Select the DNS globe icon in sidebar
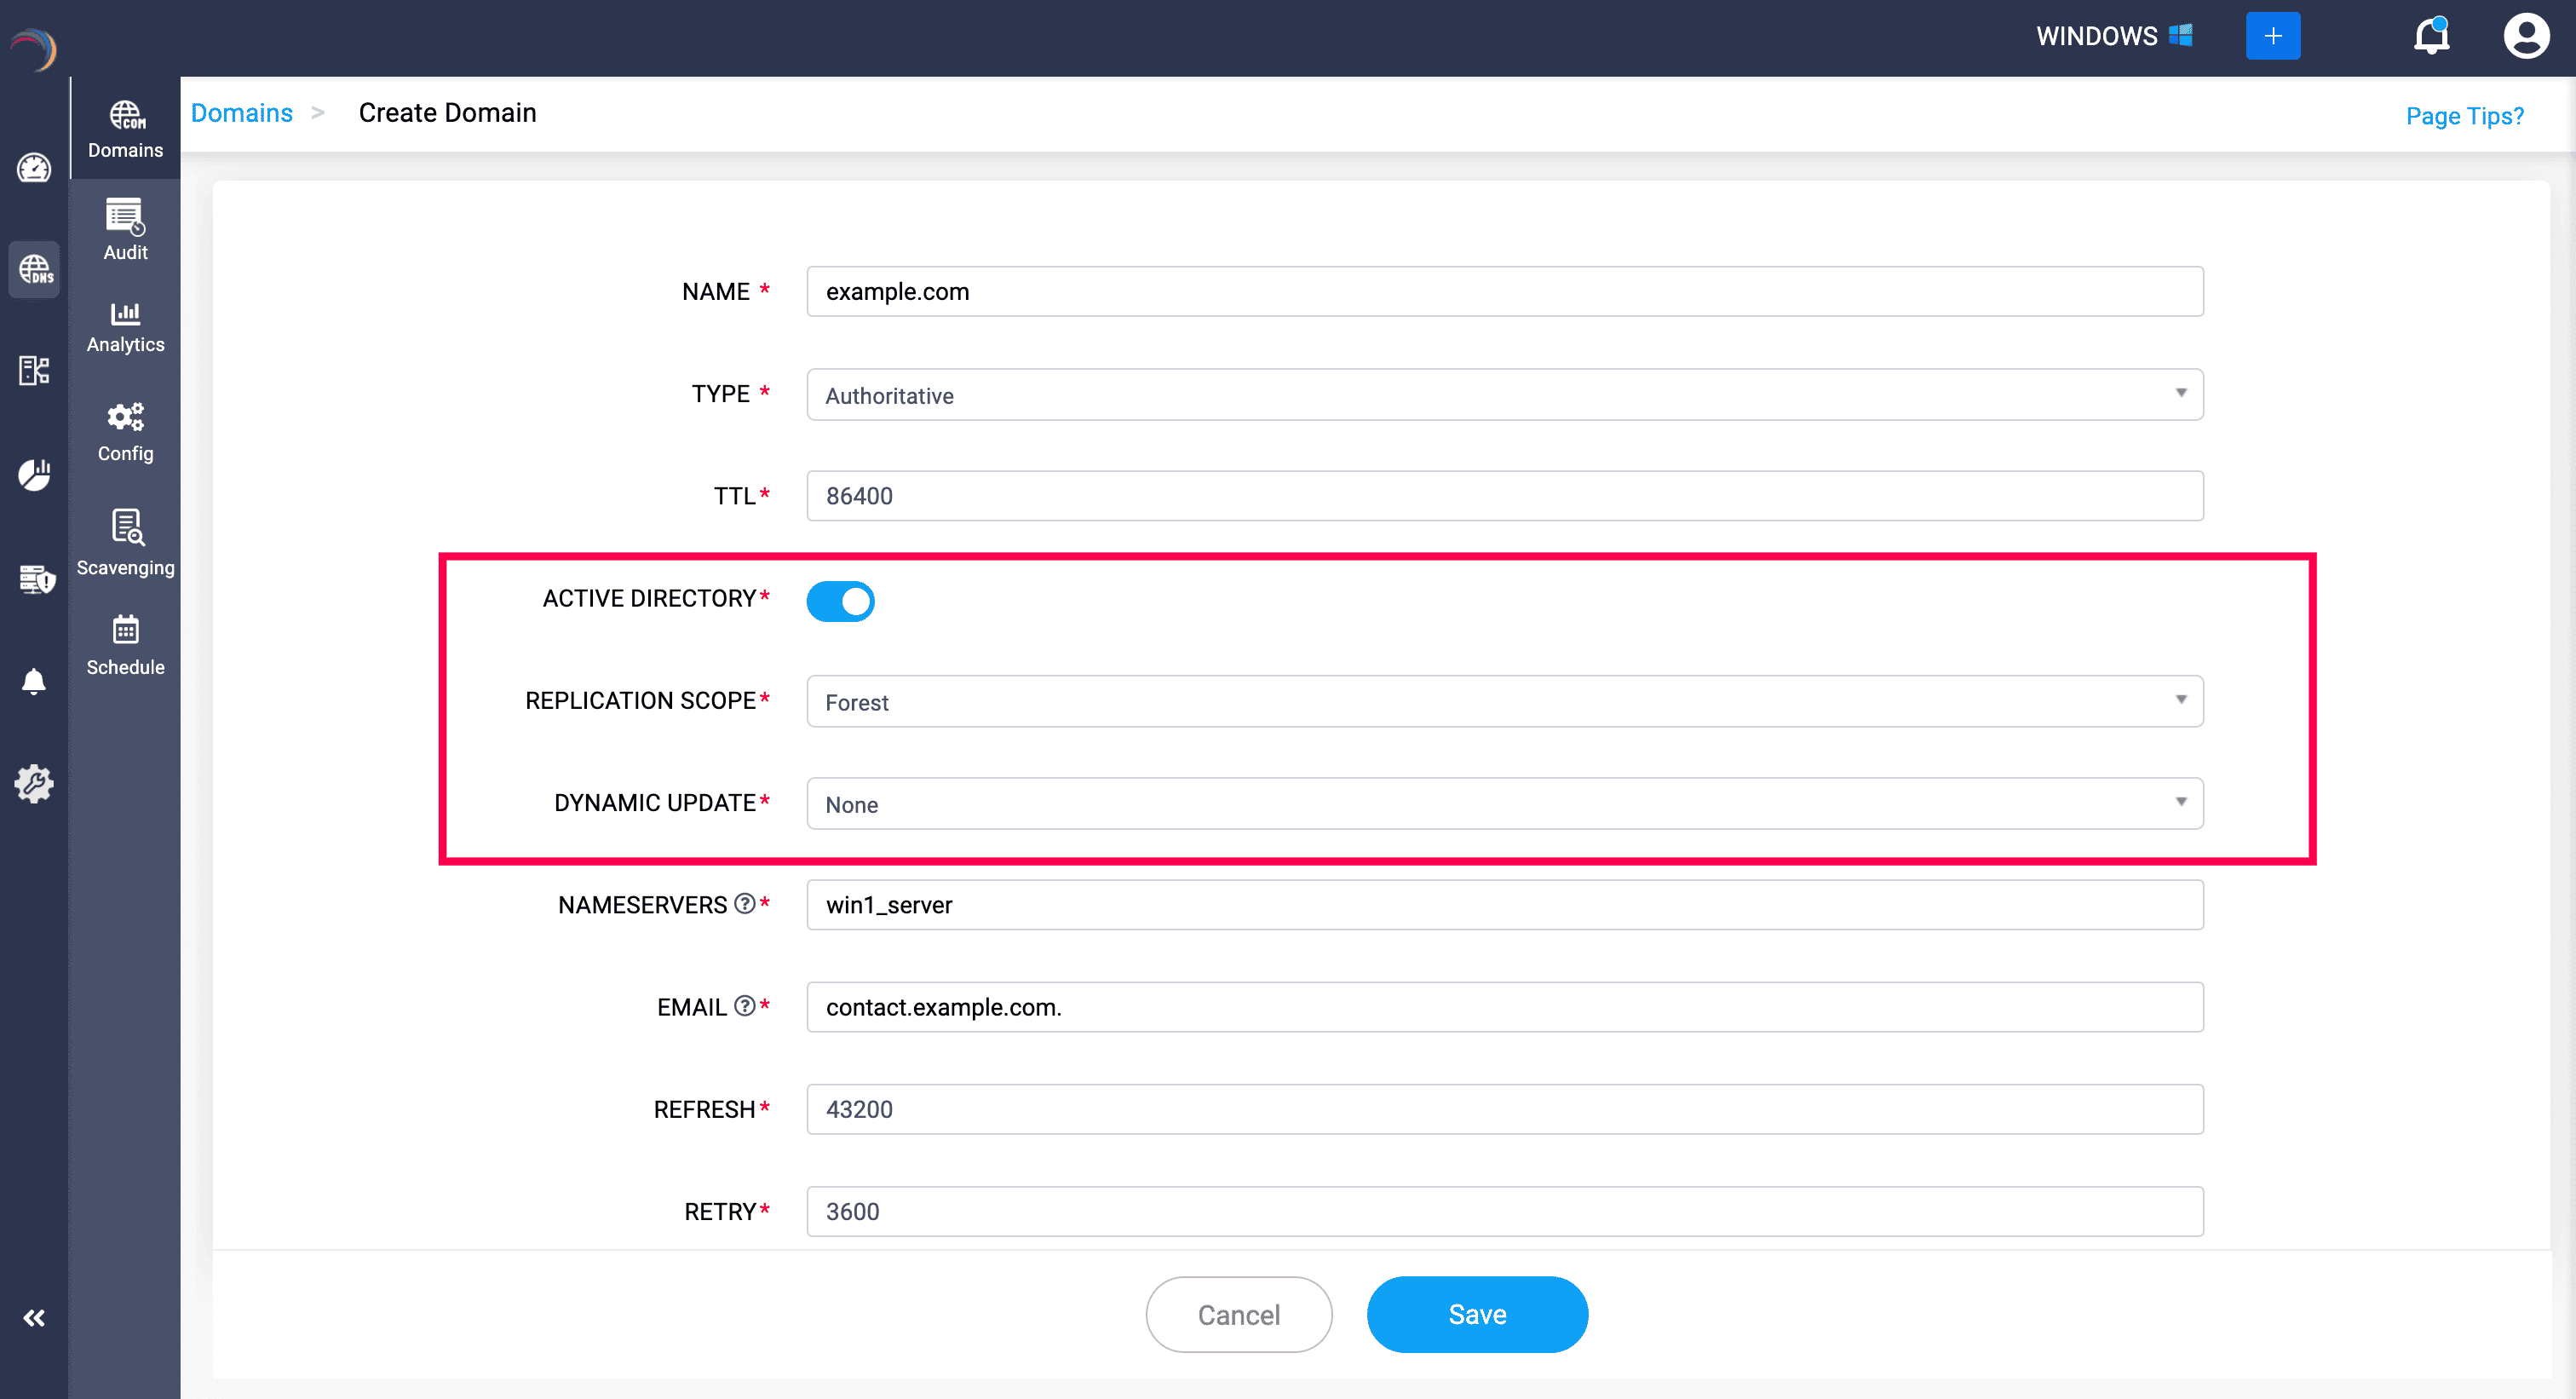Viewport: 2576px width, 1399px height. (35, 269)
